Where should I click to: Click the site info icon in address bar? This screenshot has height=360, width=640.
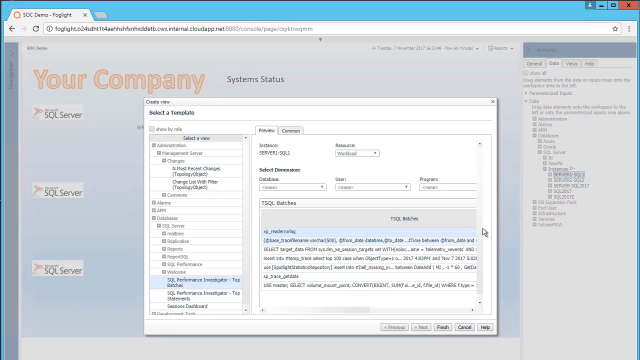coord(49,29)
